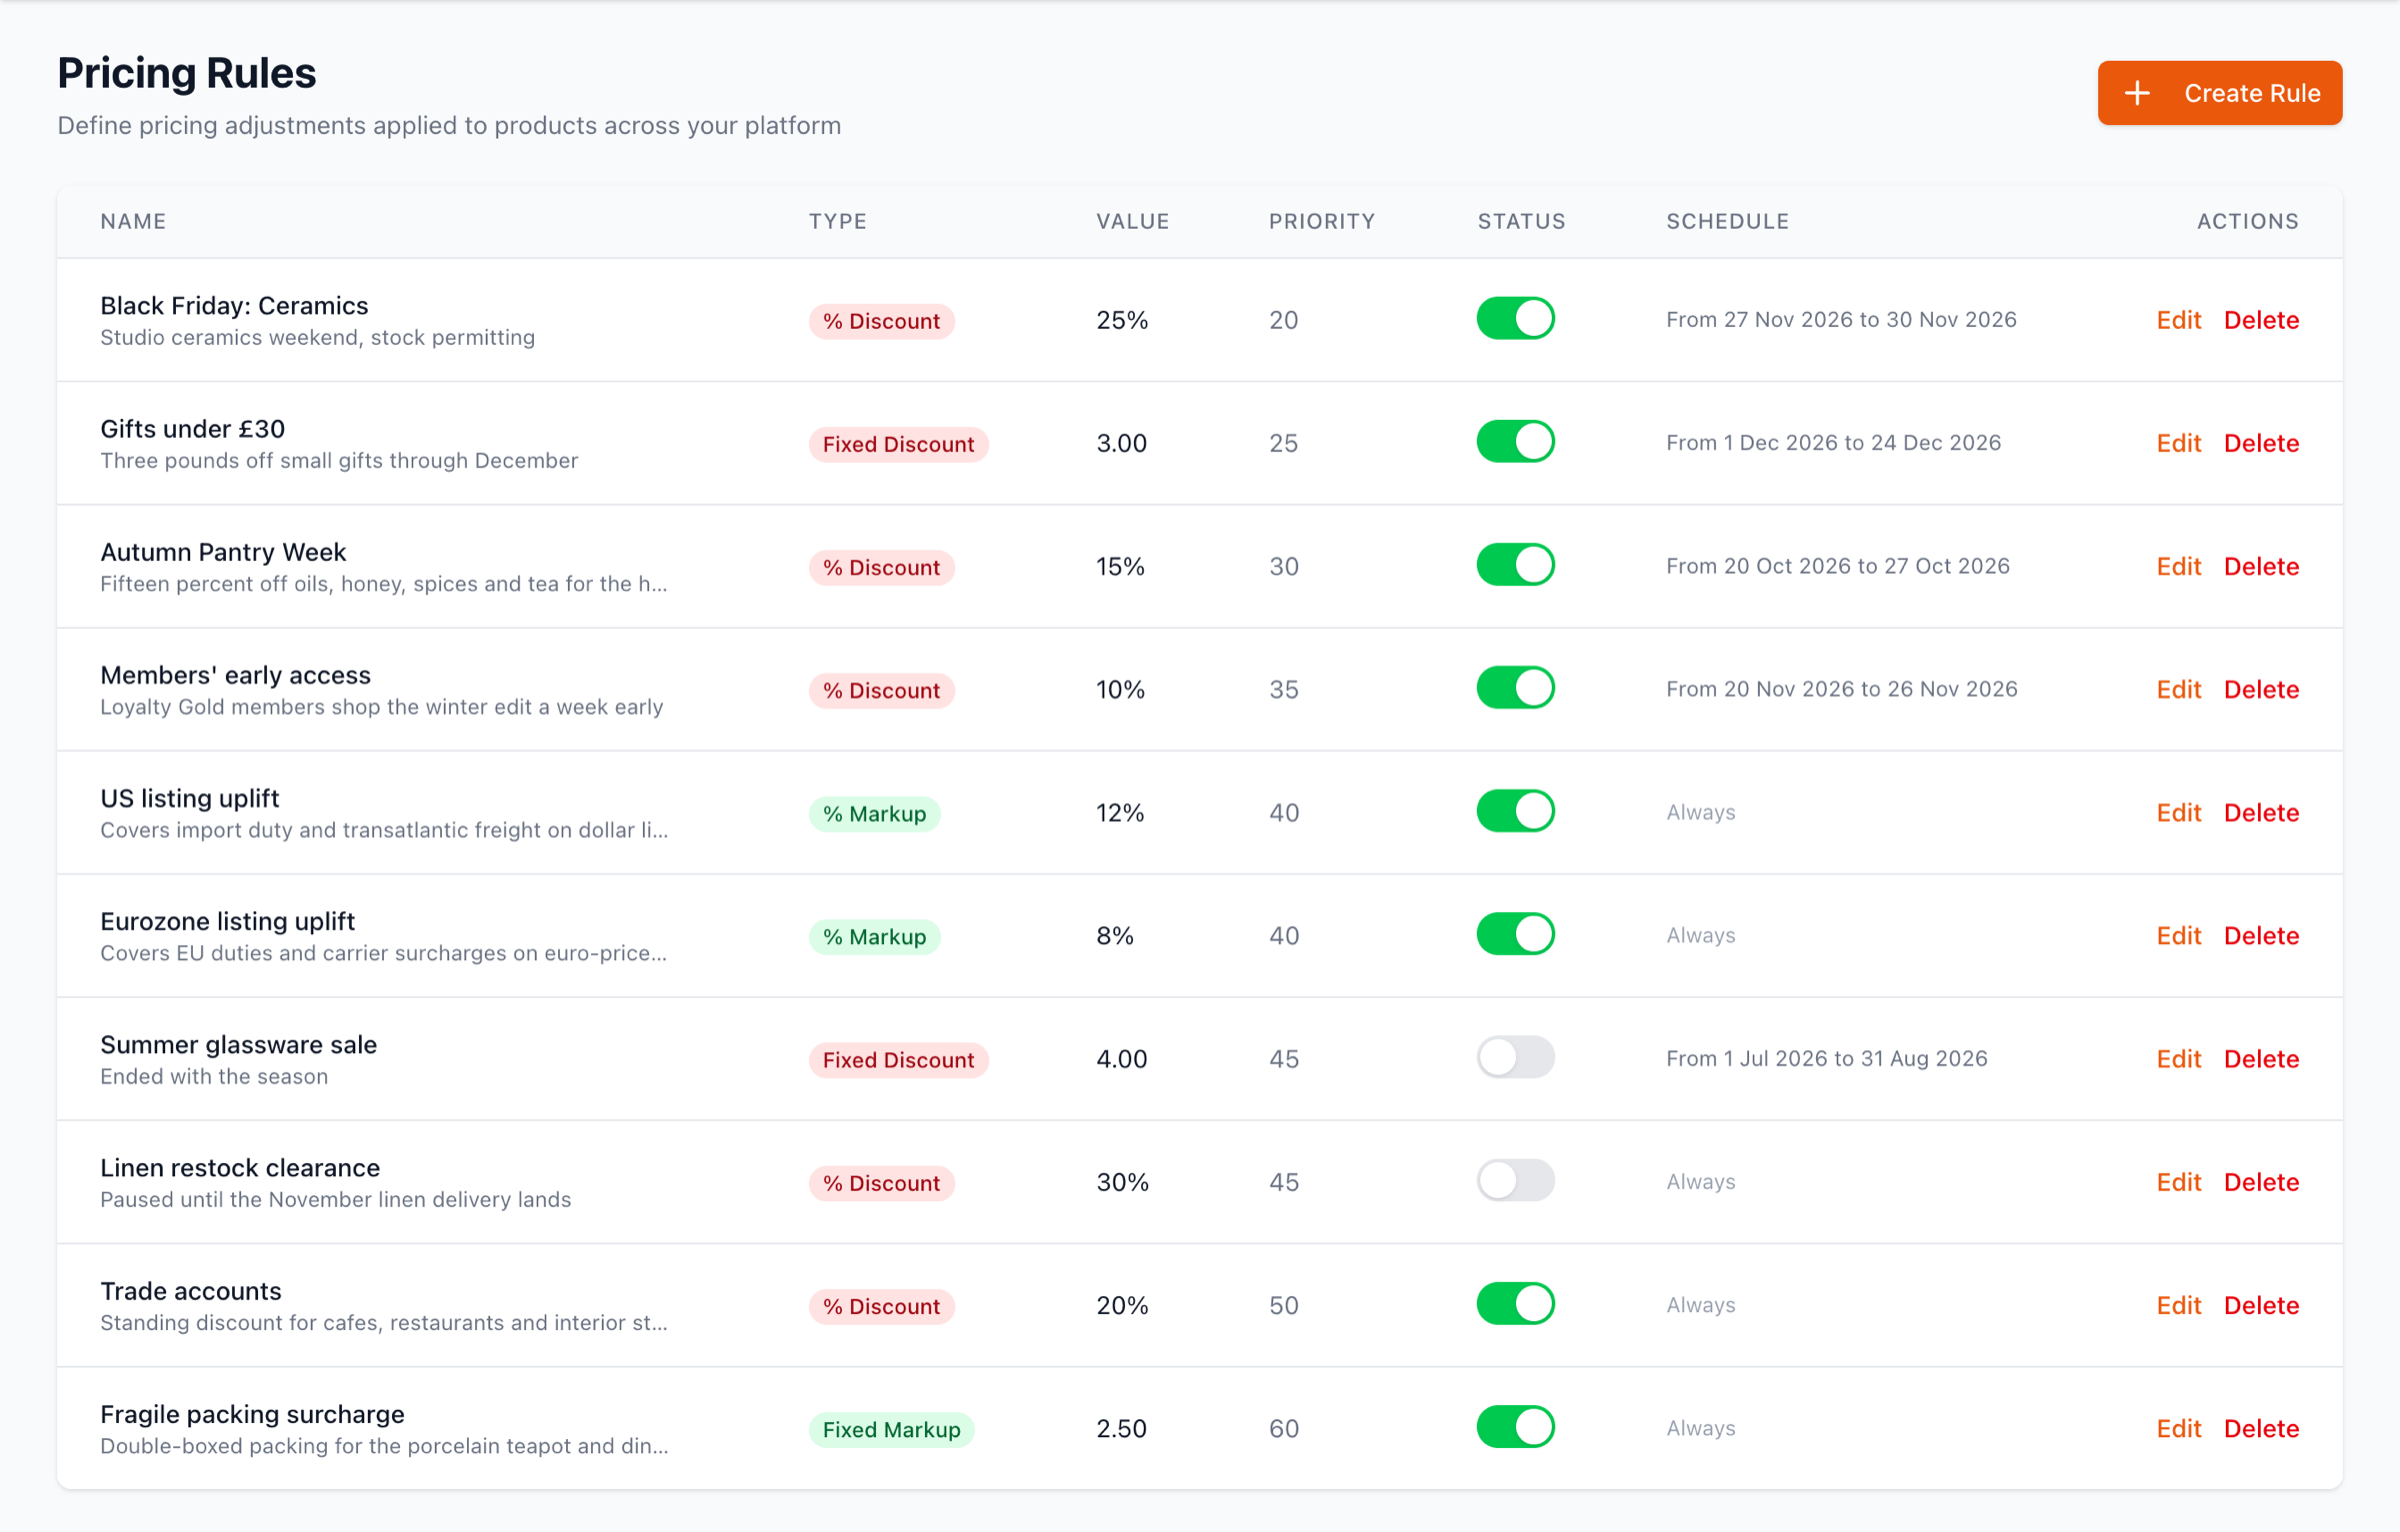Edit the Summer glassware sale rule
Screen dimensions: 2400x1532
point(2178,1058)
